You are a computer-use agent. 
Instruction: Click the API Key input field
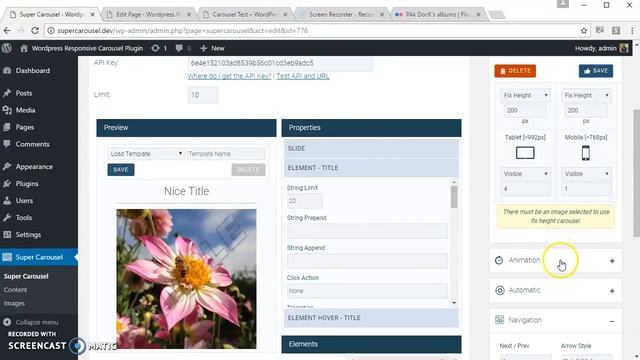[x=280, y=63]
